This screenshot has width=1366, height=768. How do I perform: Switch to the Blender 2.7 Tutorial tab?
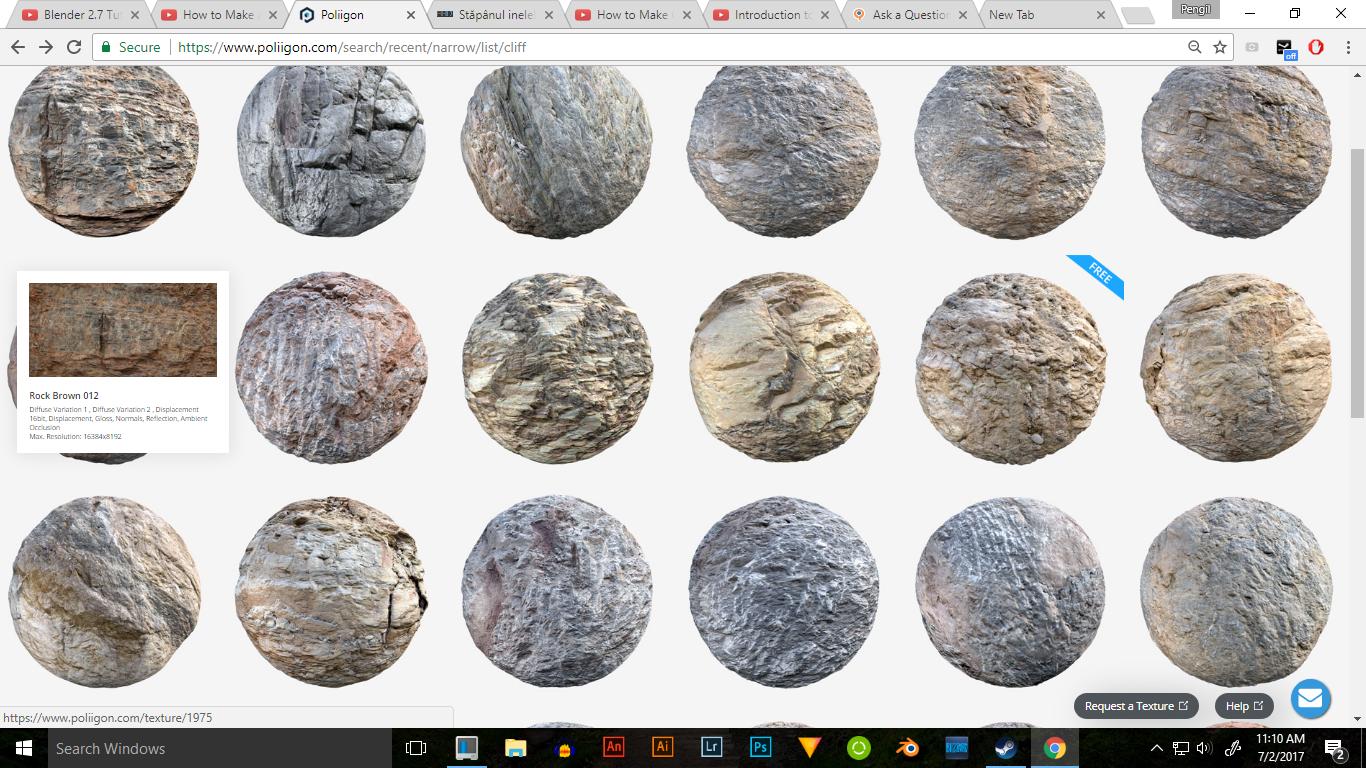80,15
